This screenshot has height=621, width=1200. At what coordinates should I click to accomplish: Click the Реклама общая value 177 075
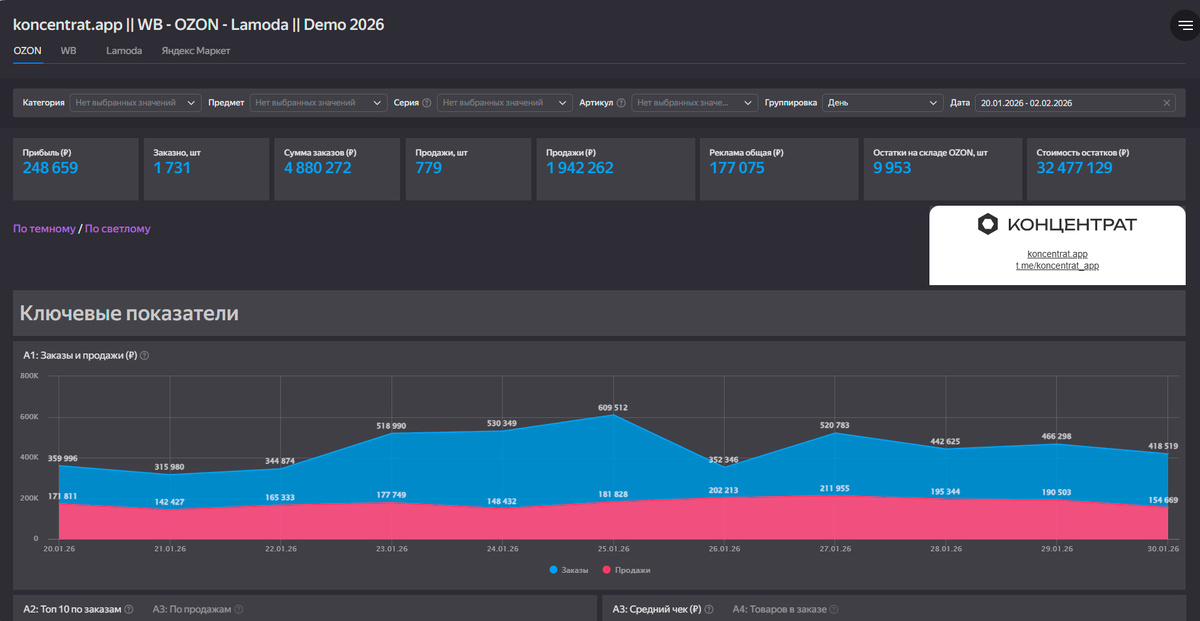click(737, 168)
